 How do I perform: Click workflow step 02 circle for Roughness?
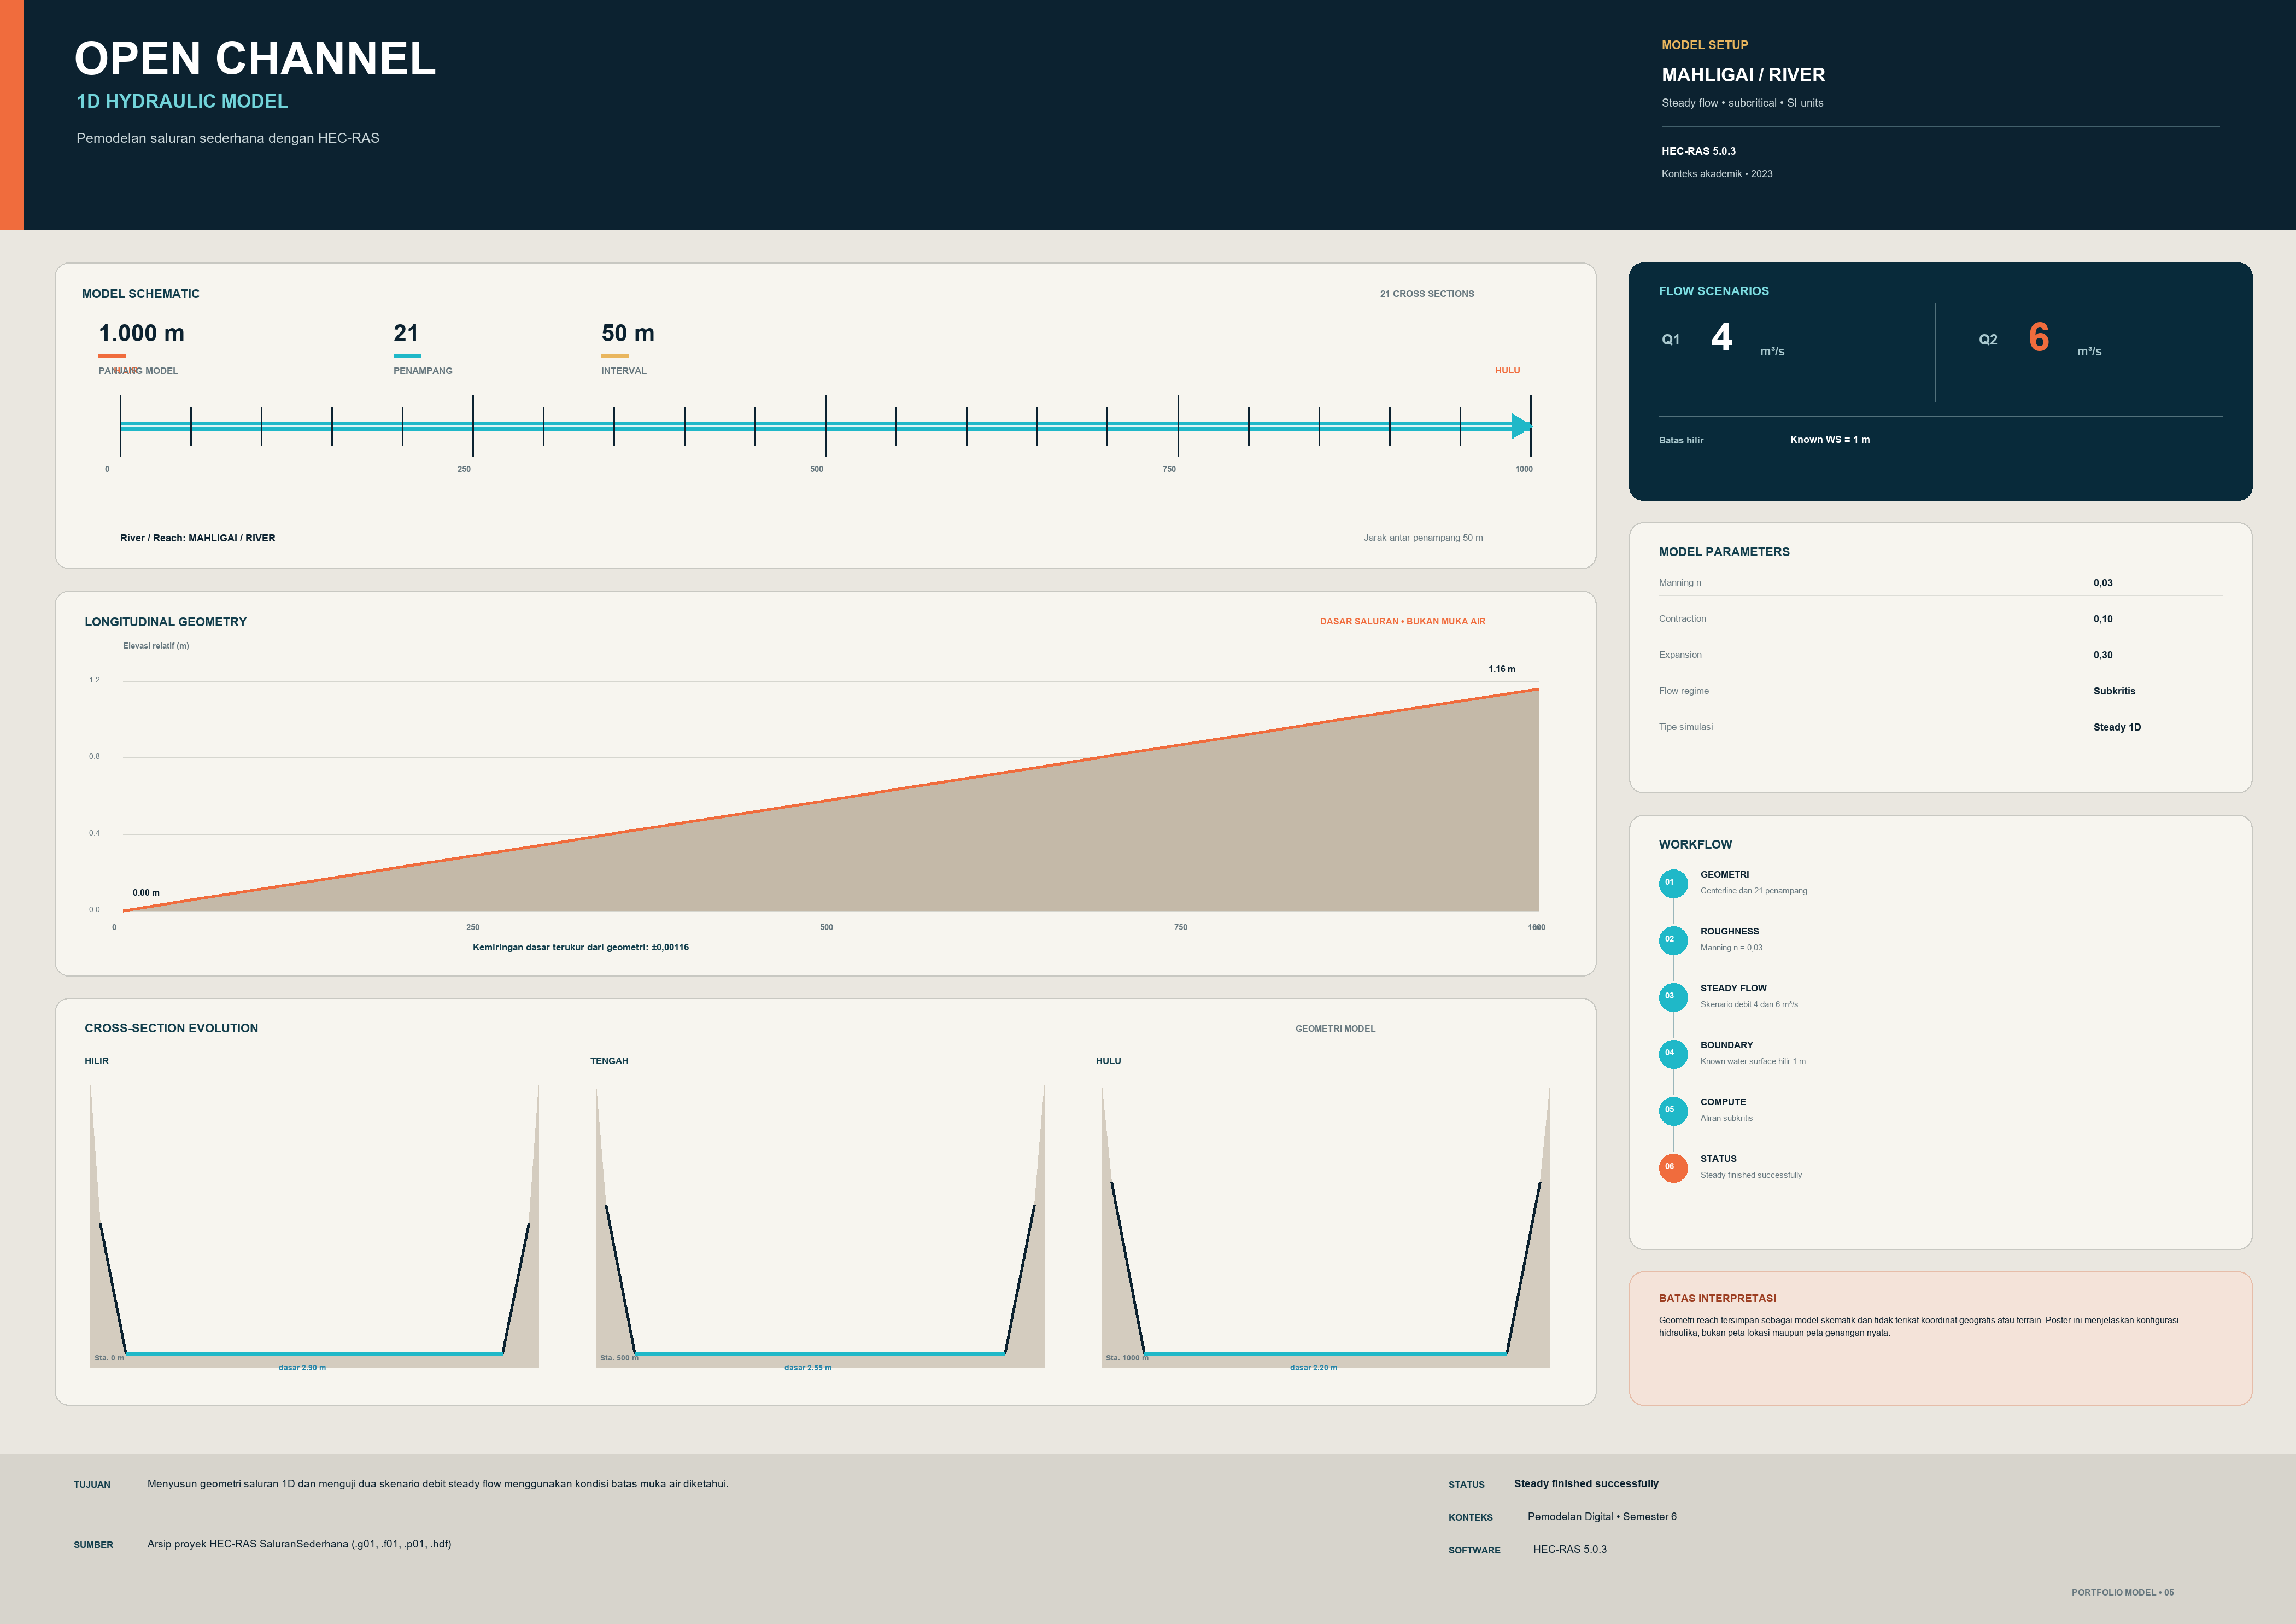tap(1673, 940)
